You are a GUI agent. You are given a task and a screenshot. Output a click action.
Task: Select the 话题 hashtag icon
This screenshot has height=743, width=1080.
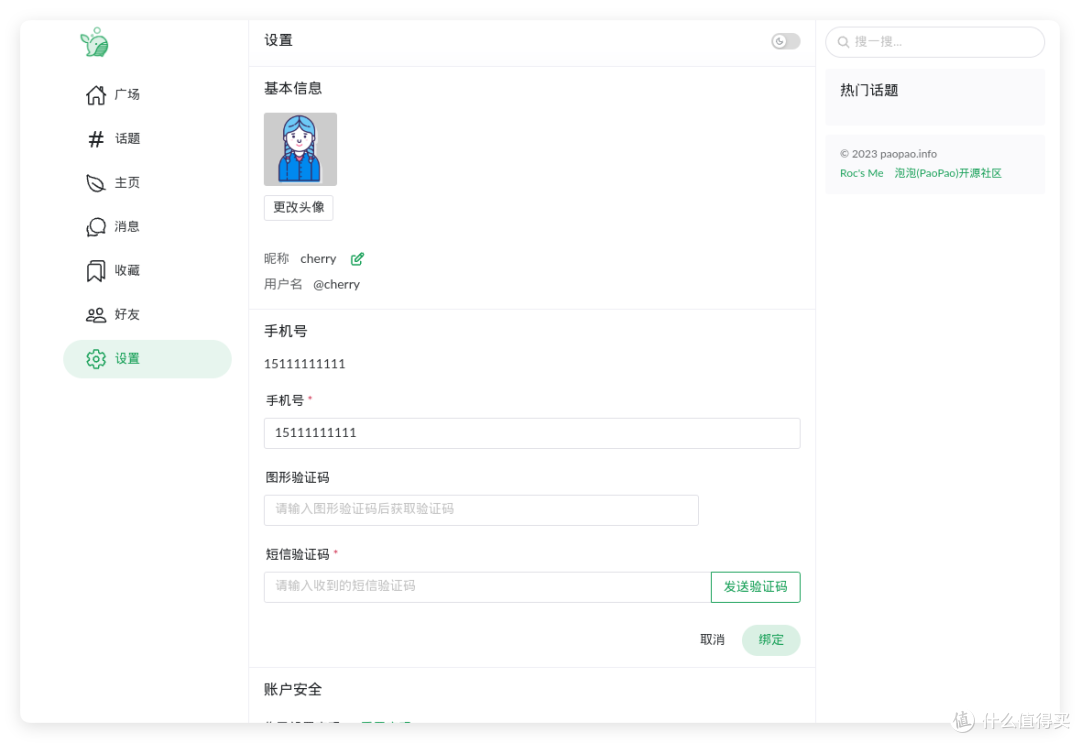(x=96, y=139)
